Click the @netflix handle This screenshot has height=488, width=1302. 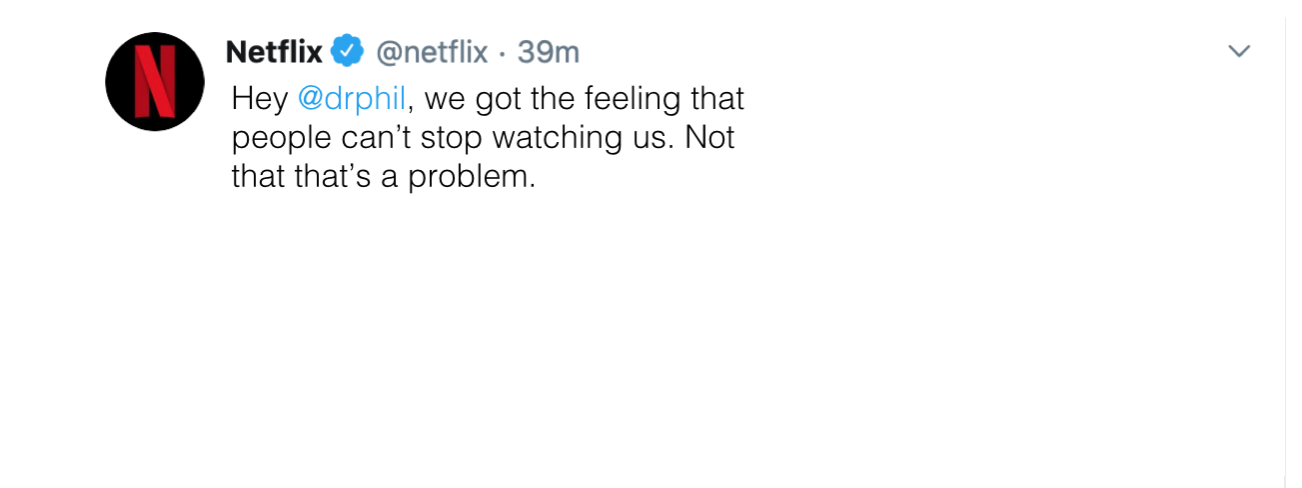(431, 51)
